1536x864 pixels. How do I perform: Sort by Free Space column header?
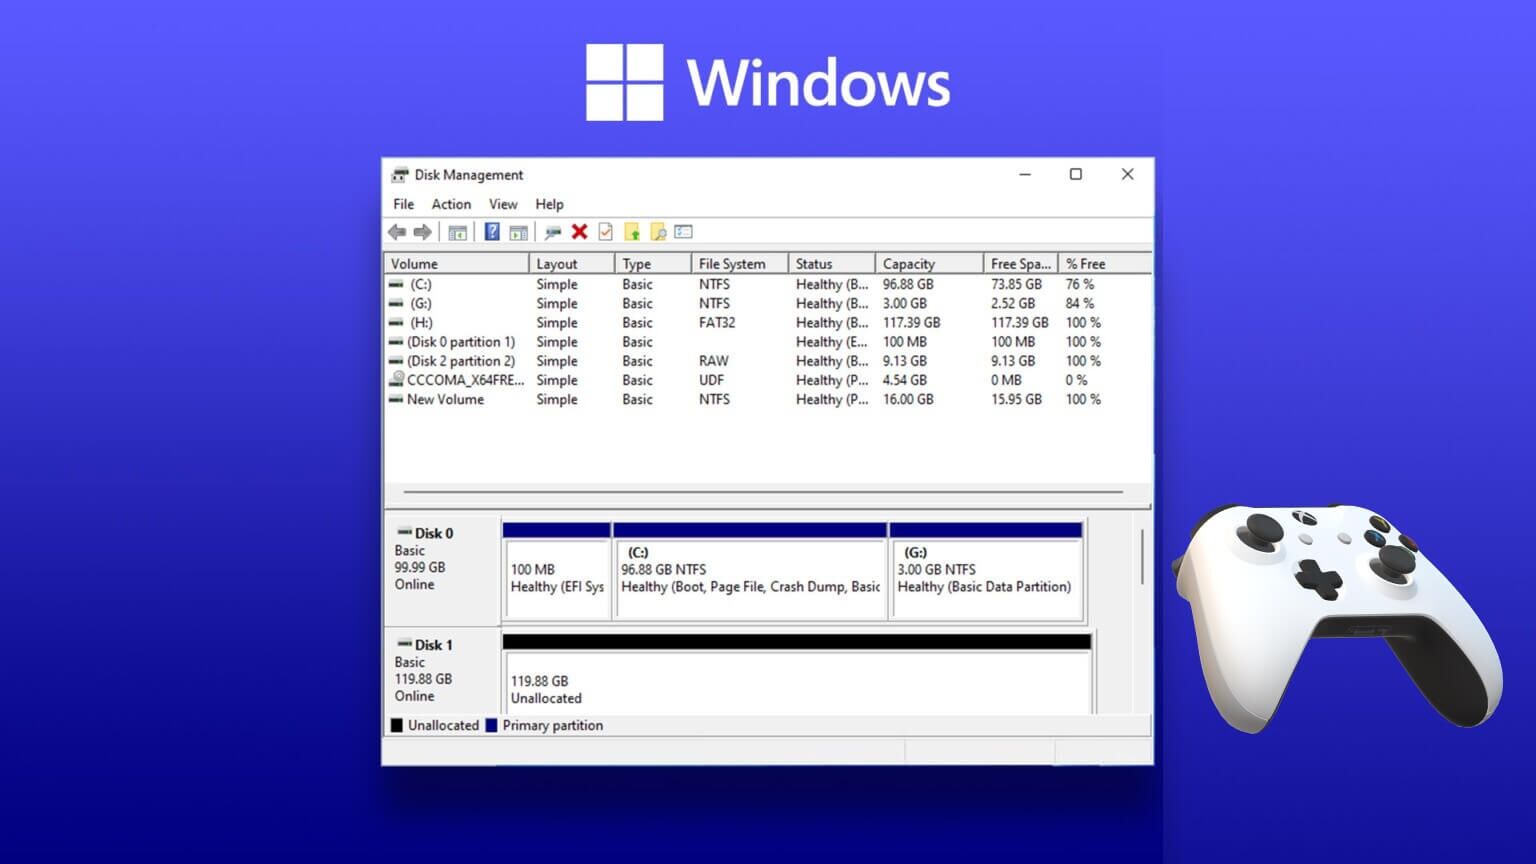[x=1021, y=264]
